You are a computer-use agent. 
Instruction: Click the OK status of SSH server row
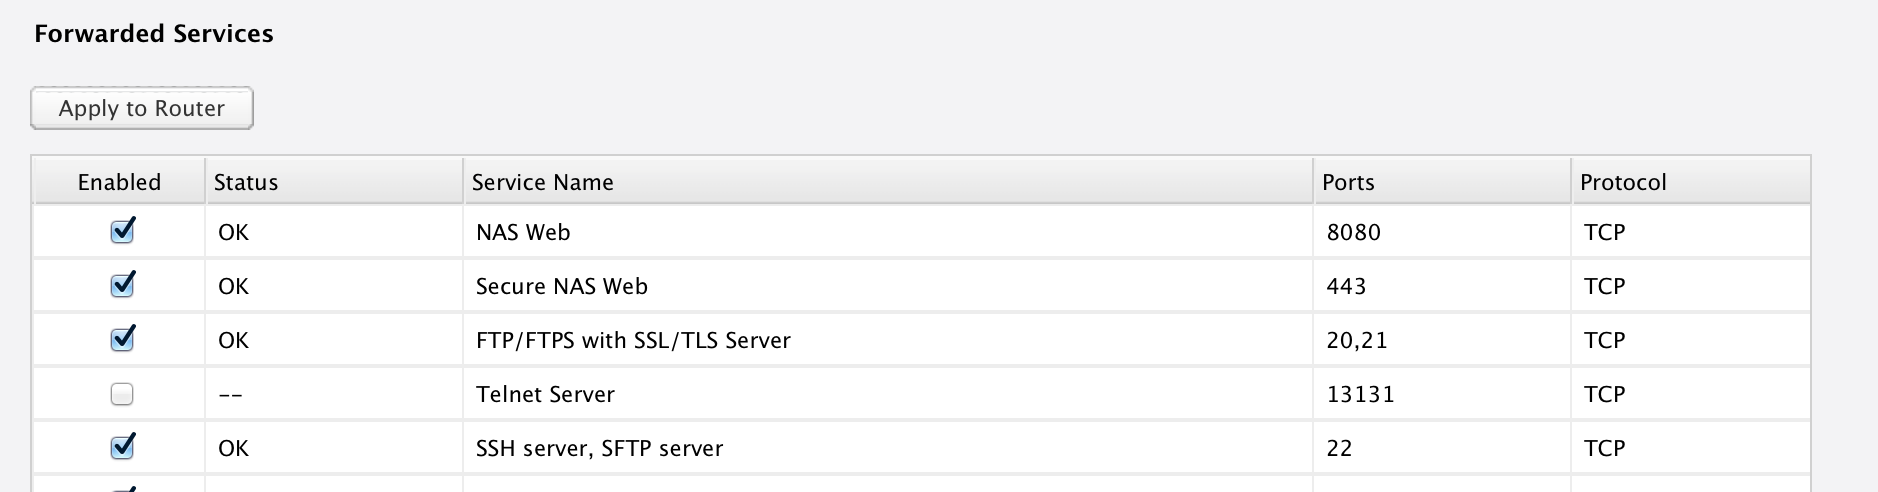click(x=233, y=448)
